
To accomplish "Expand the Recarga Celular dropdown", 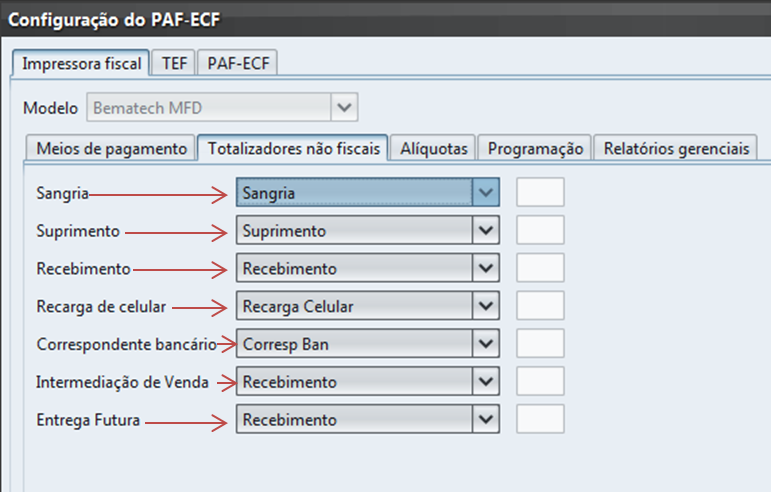I will (486, 306).
